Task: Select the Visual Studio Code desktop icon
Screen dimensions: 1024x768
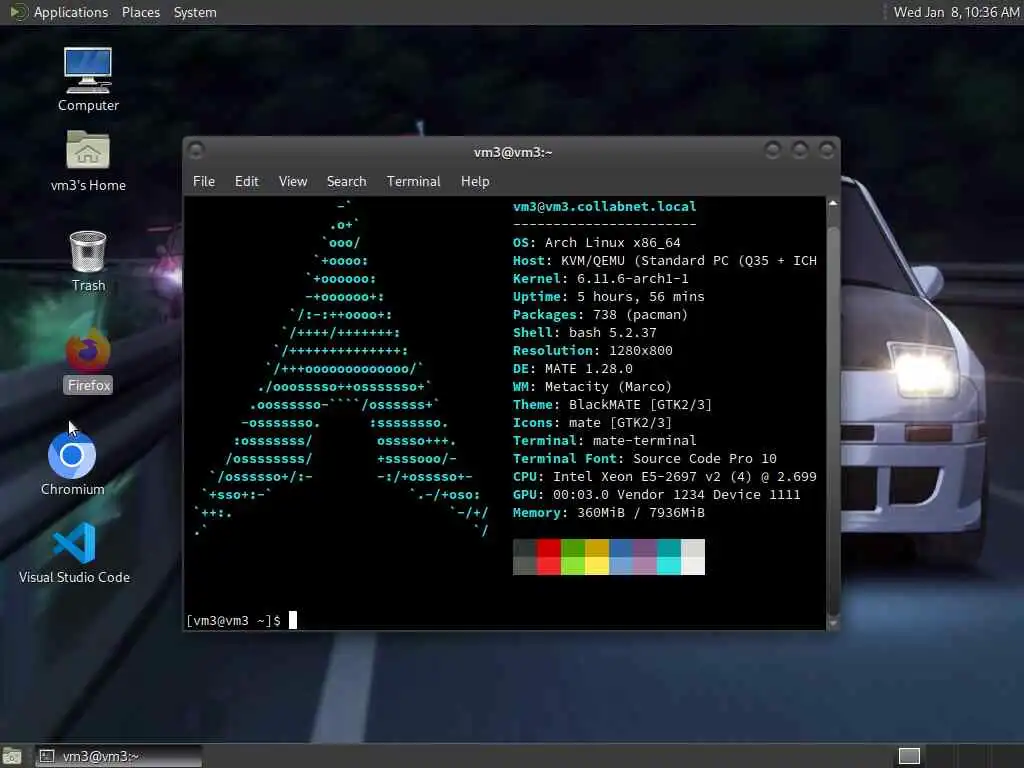Action: point(74,553)
